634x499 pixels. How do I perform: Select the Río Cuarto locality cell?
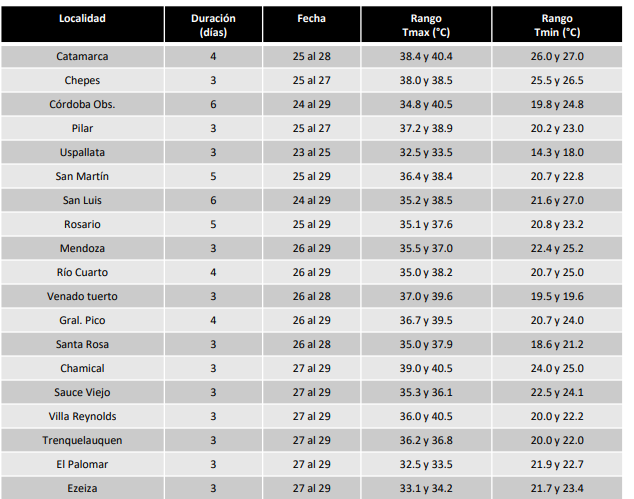tap(82, 273)
